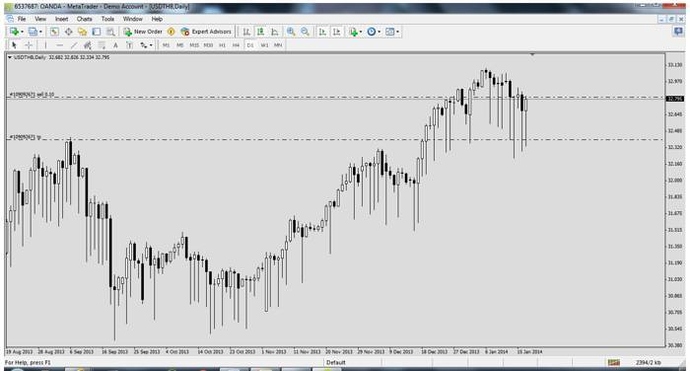
Task: Open the Strategy Tester icon
Action: point(110,32)
